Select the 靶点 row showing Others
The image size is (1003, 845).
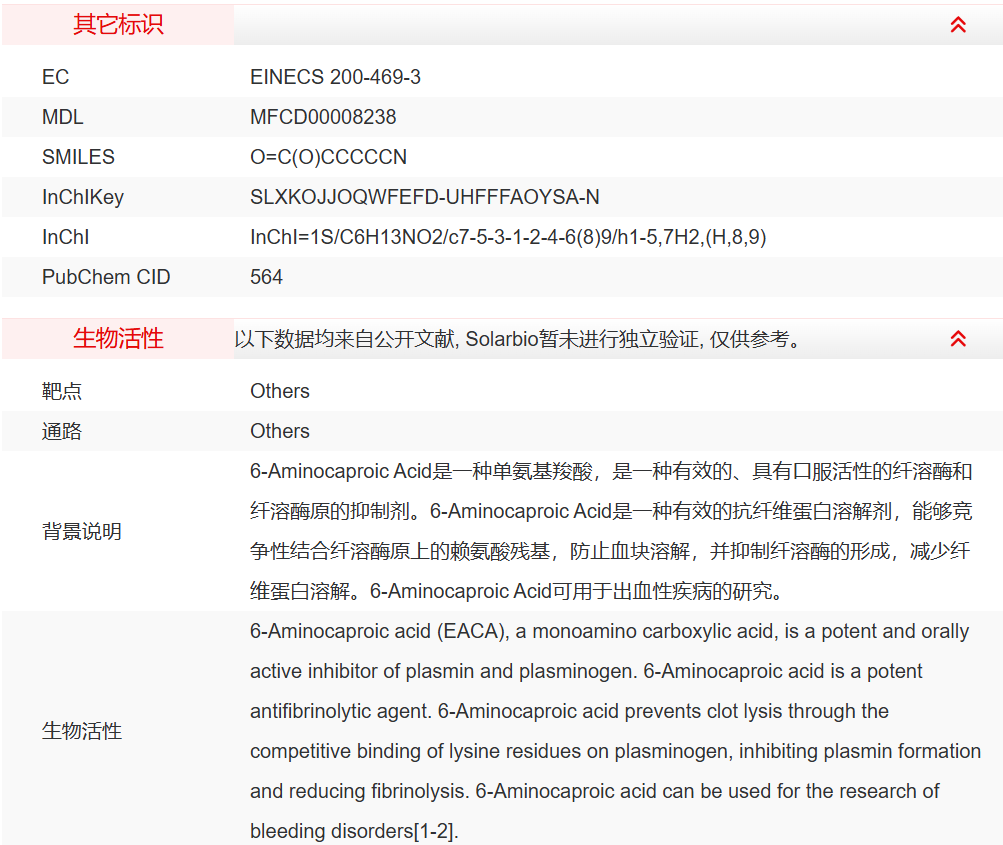click(x=279, y=390)
